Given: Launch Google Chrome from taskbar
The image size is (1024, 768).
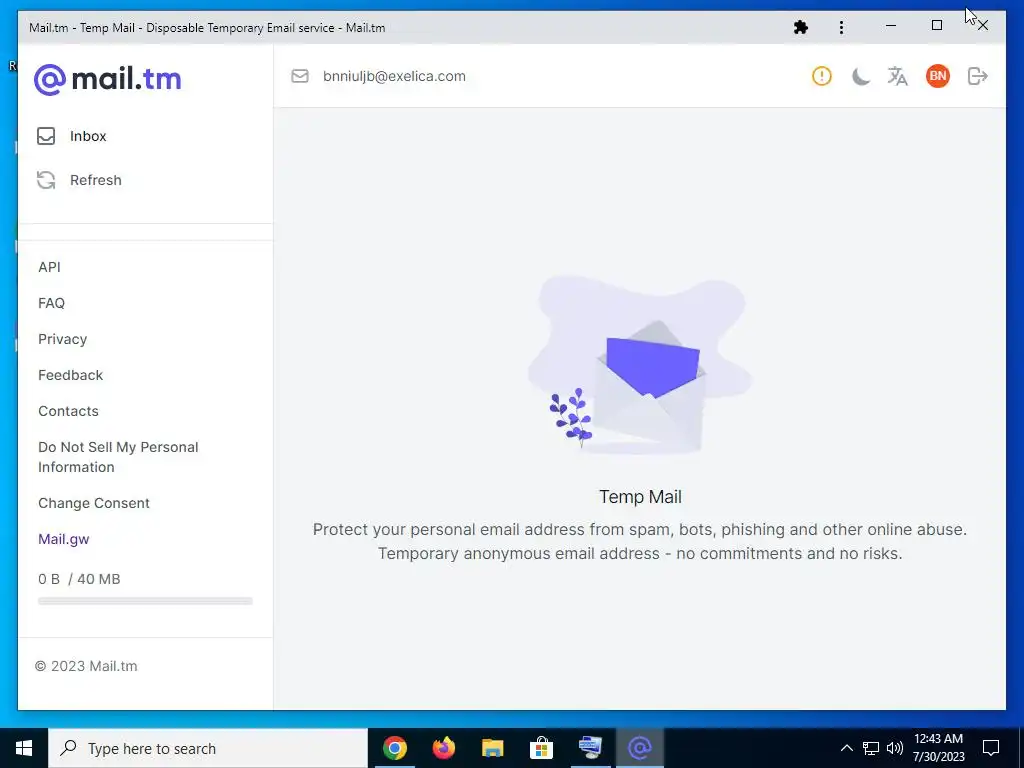Looking at the screenshot, I should pyautogui.click(x=395, y=748).
